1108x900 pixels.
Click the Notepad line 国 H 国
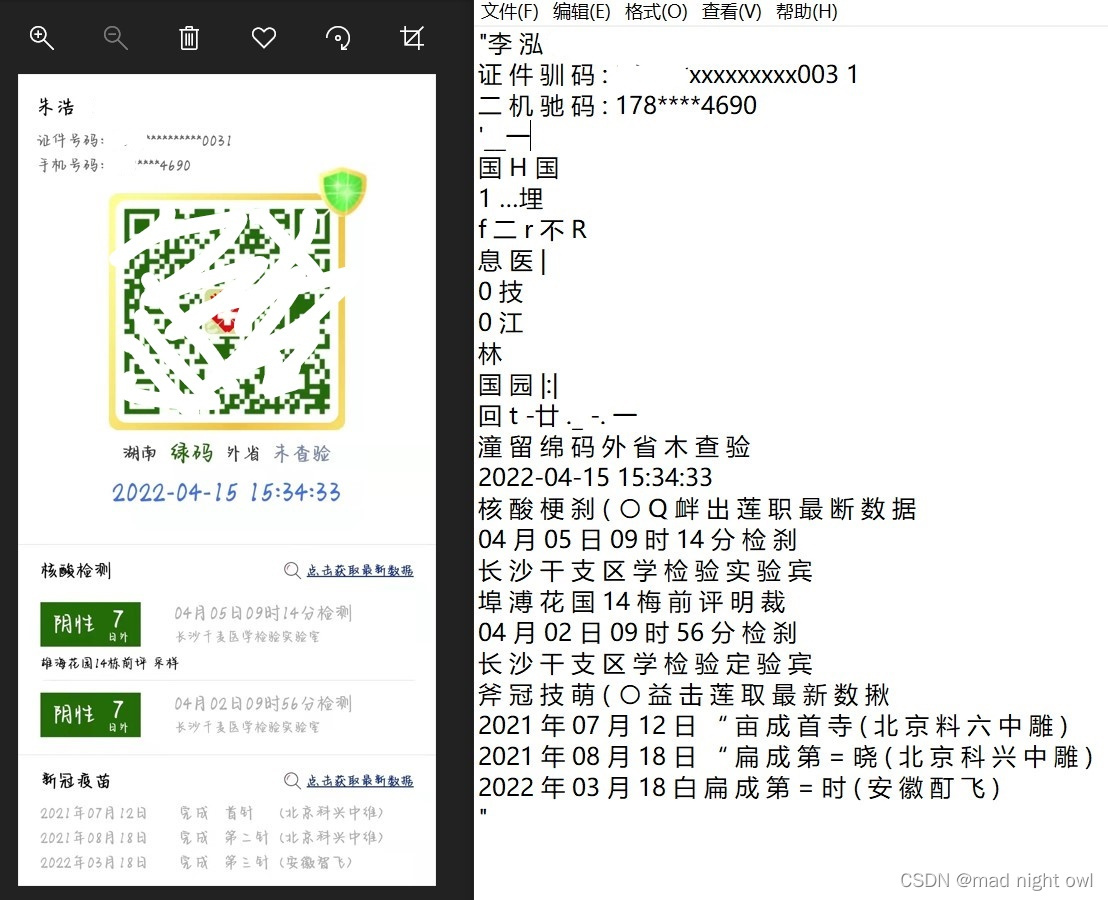[x=519, y=167]
